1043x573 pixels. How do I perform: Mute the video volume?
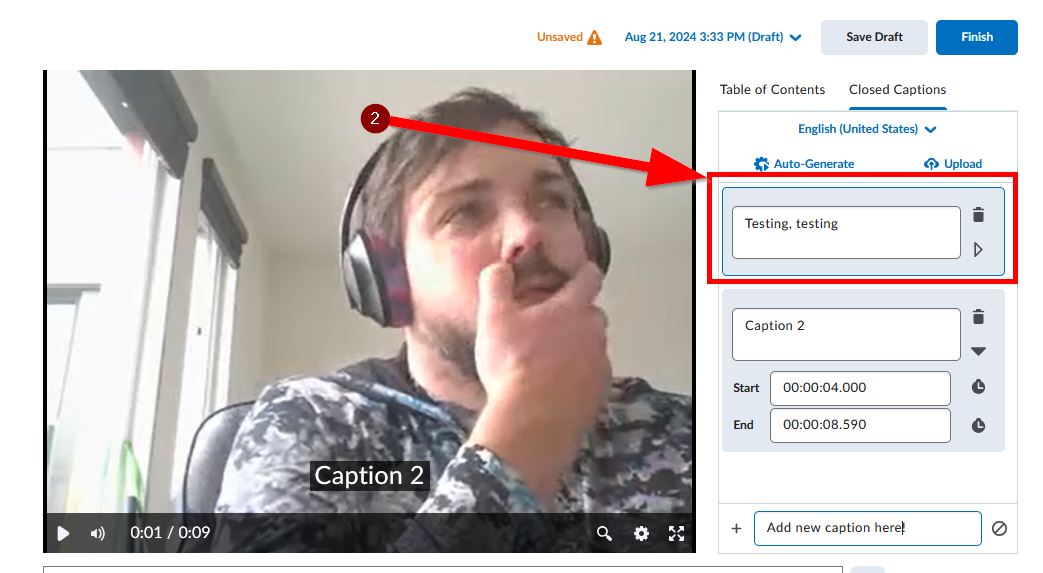[x=98, y=533]
